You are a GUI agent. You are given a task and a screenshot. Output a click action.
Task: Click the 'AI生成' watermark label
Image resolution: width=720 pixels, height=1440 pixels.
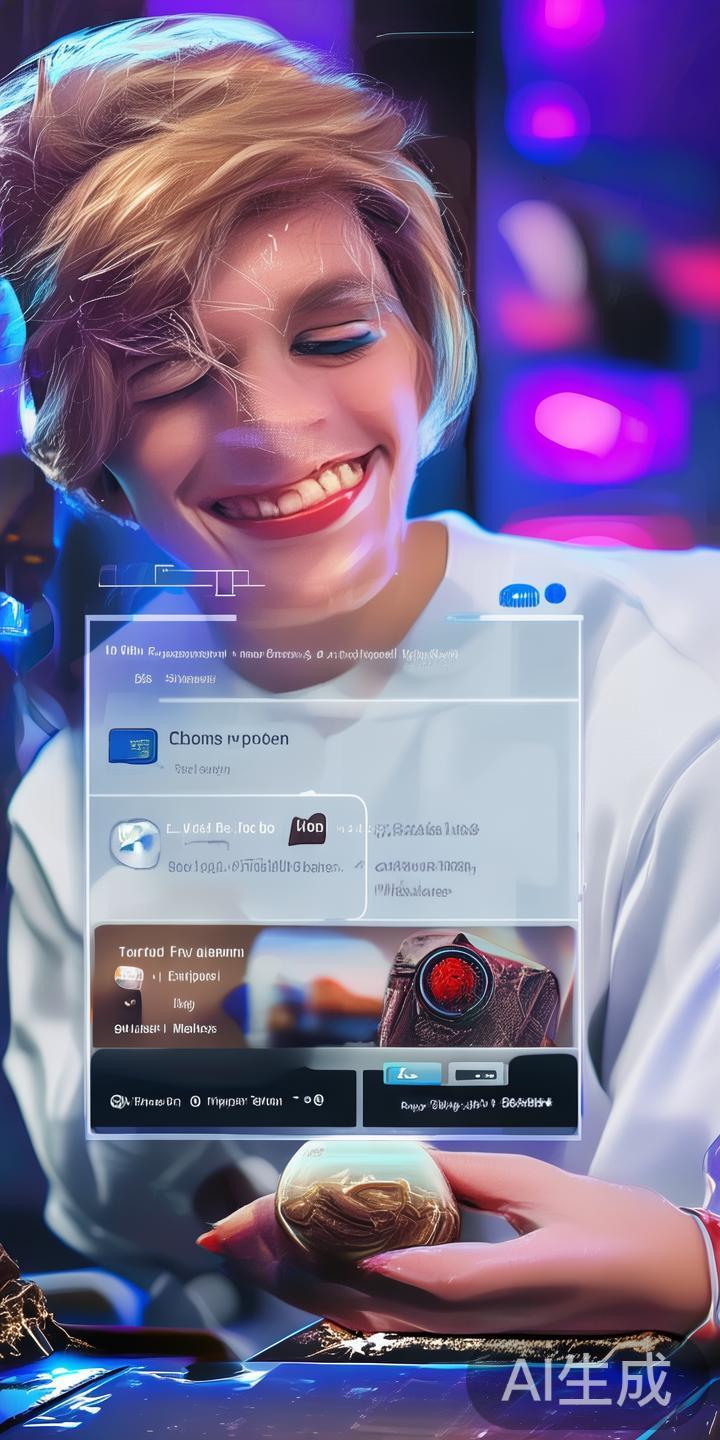click(x=585, y=1381)
